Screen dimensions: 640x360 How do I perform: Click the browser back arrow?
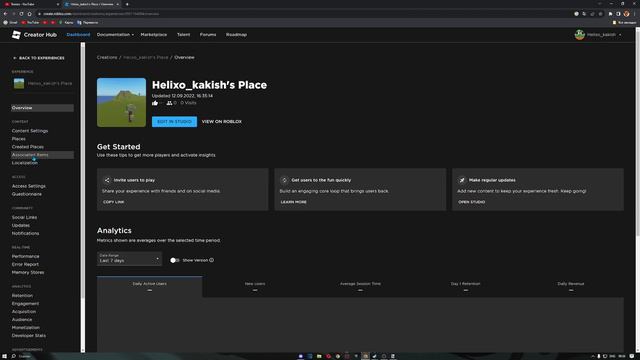point(5,13)
